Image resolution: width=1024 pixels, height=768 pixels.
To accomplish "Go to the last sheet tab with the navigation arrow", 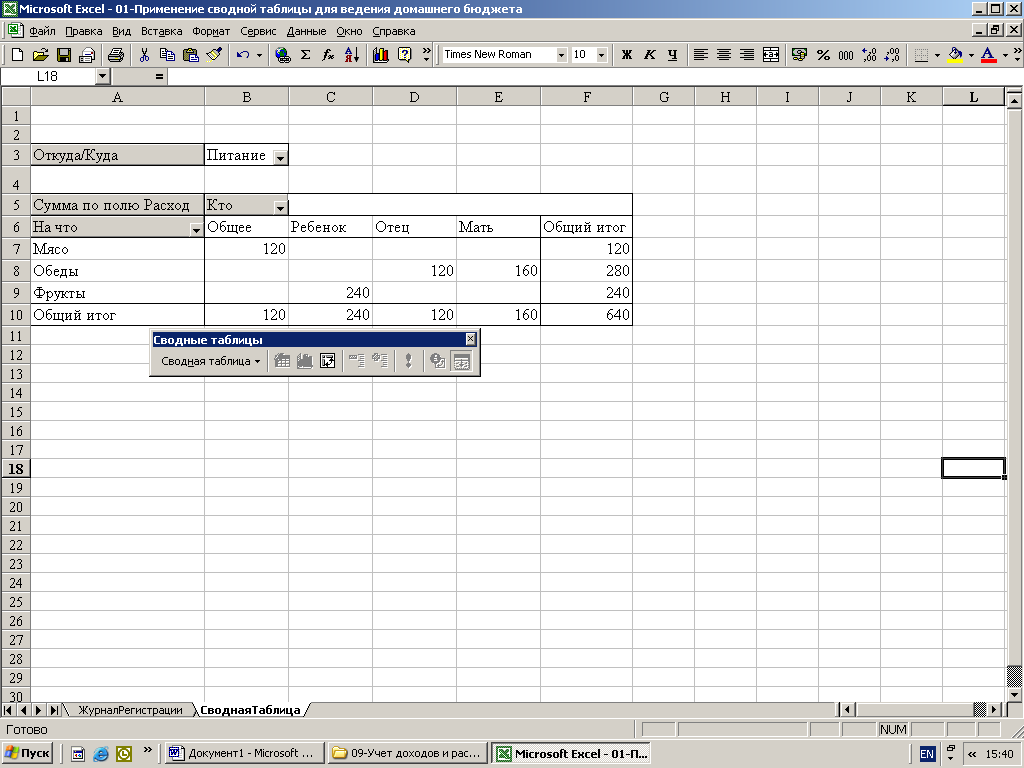I will [x=55, y=710].
